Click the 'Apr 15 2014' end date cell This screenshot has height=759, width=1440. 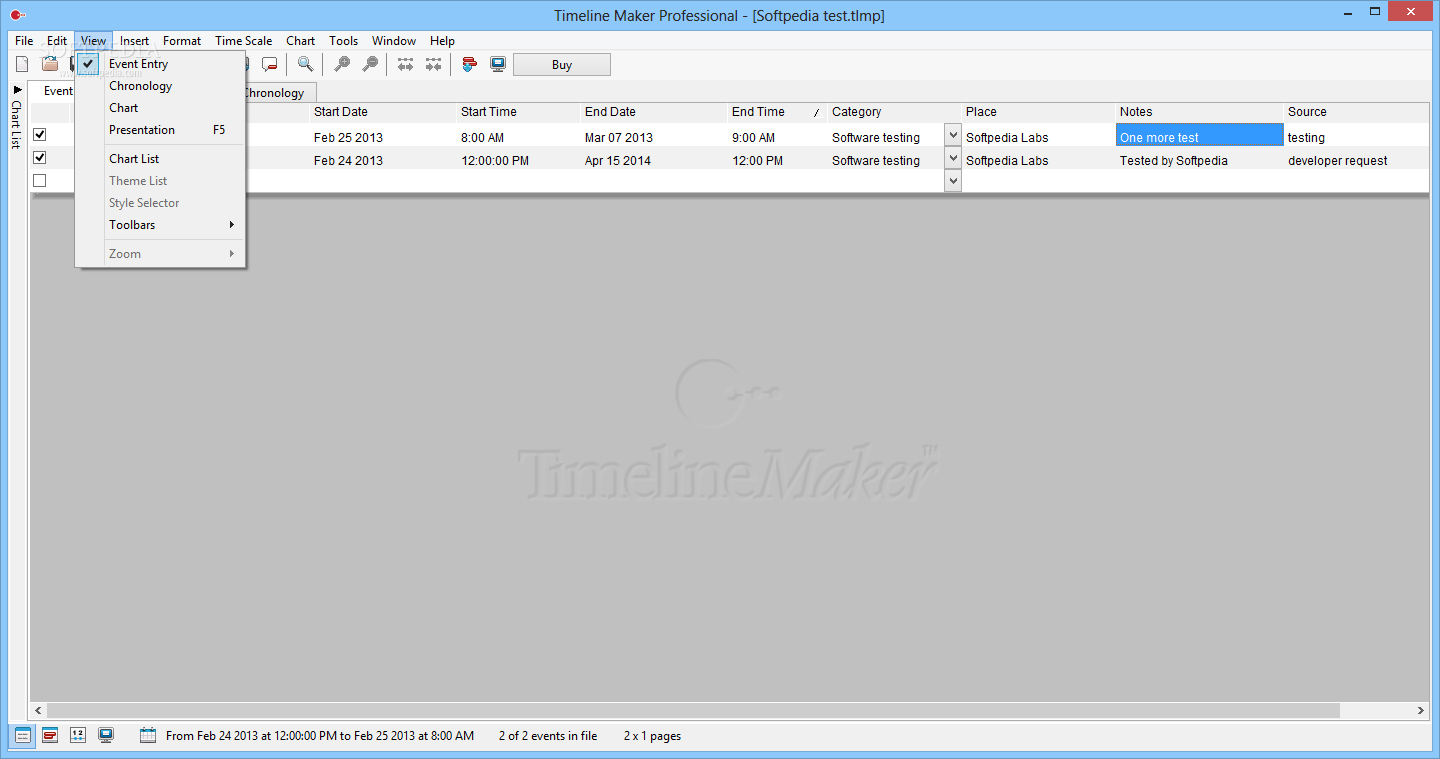(654, 160)
